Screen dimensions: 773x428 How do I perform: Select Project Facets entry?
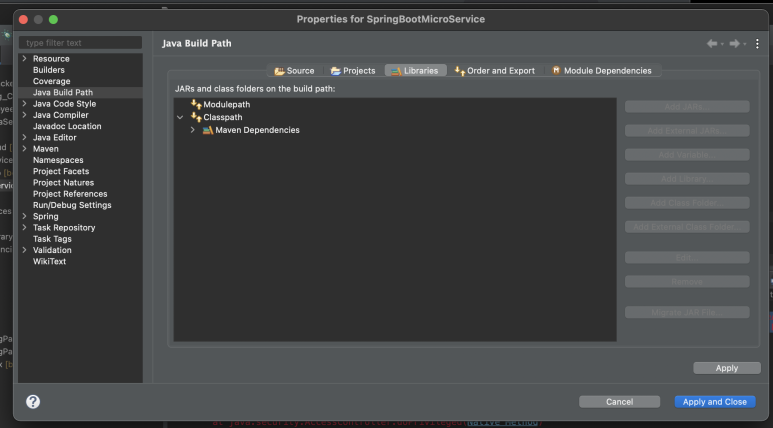(61, 172)
